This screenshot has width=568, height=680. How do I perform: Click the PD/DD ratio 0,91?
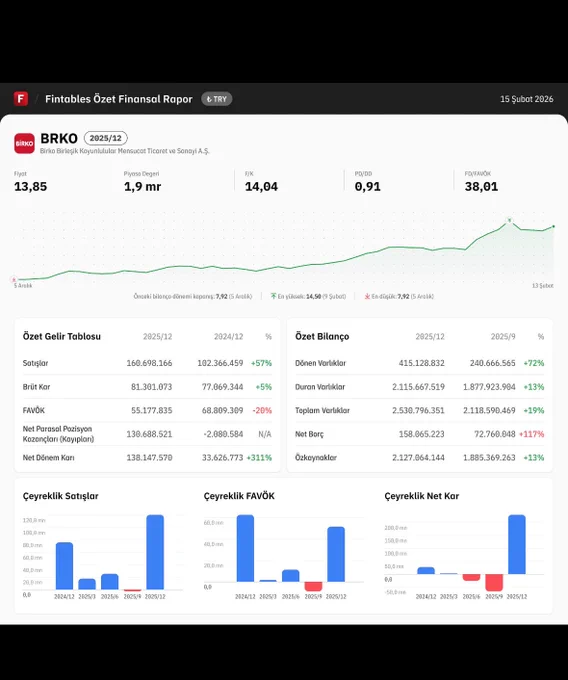[x=367, y=187]
